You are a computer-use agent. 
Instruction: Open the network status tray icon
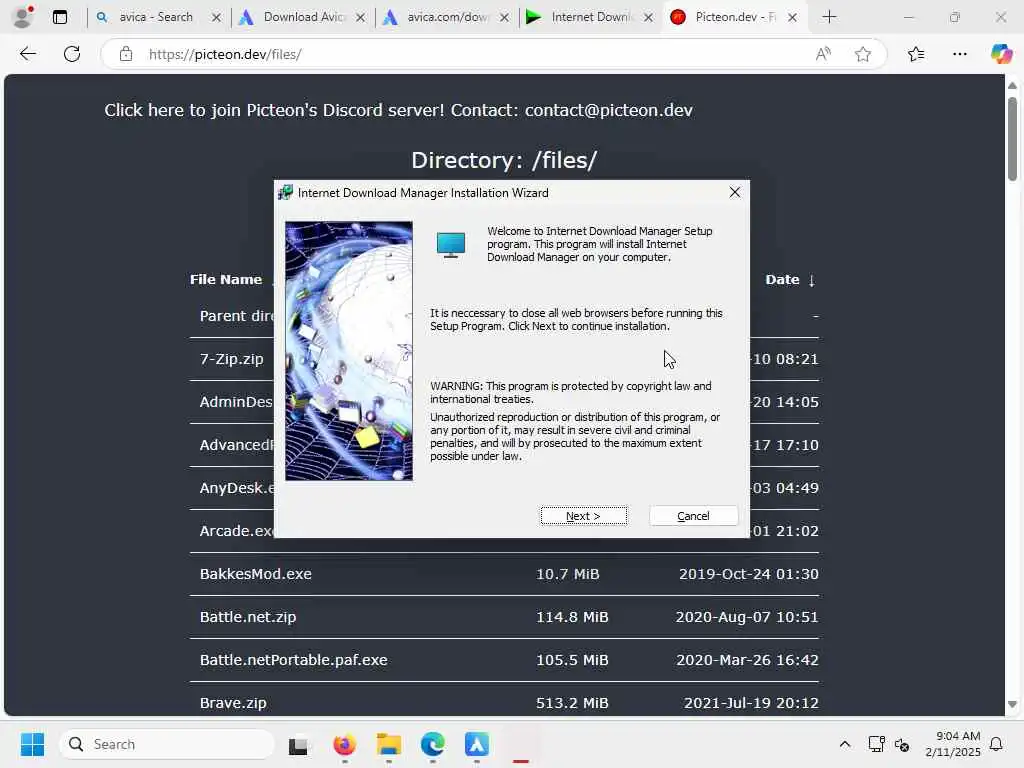(x=876, y=744)
